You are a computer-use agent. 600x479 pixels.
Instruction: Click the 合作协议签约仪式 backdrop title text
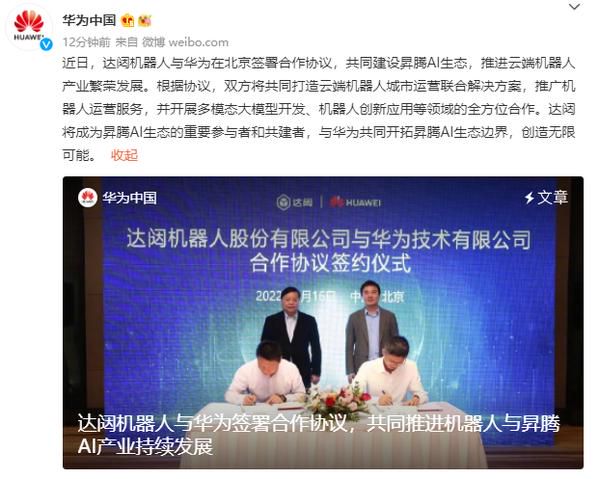click(x=331, y=263)
